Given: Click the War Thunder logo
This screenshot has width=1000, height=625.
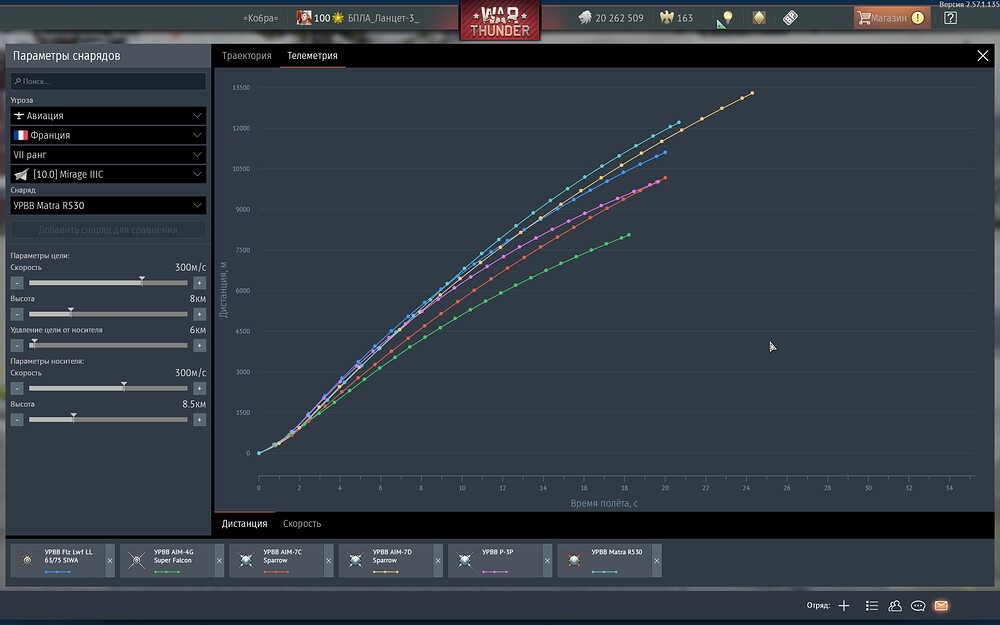Looking at the screenshot, I should (500, 21).
